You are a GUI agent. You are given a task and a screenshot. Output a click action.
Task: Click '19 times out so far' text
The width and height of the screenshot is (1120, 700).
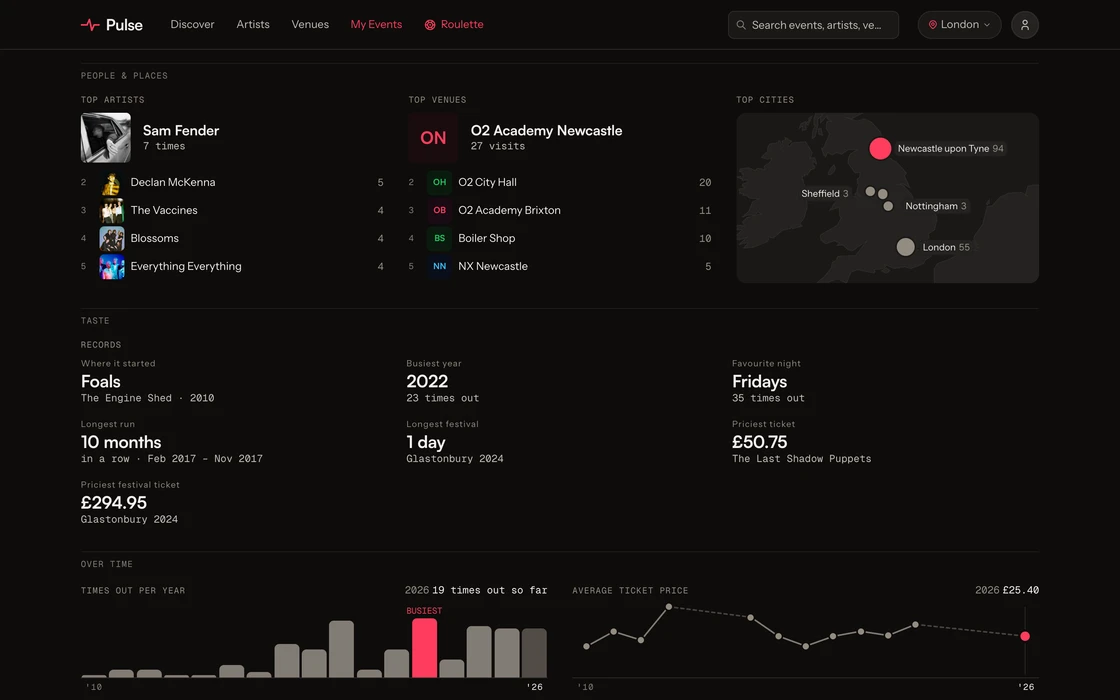coord(490,590)
